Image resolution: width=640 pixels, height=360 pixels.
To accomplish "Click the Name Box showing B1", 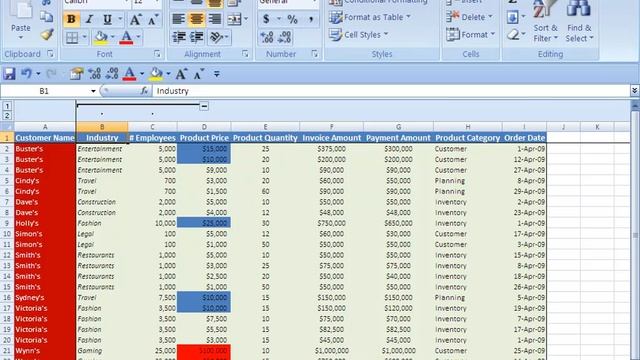I will (44, 91).
